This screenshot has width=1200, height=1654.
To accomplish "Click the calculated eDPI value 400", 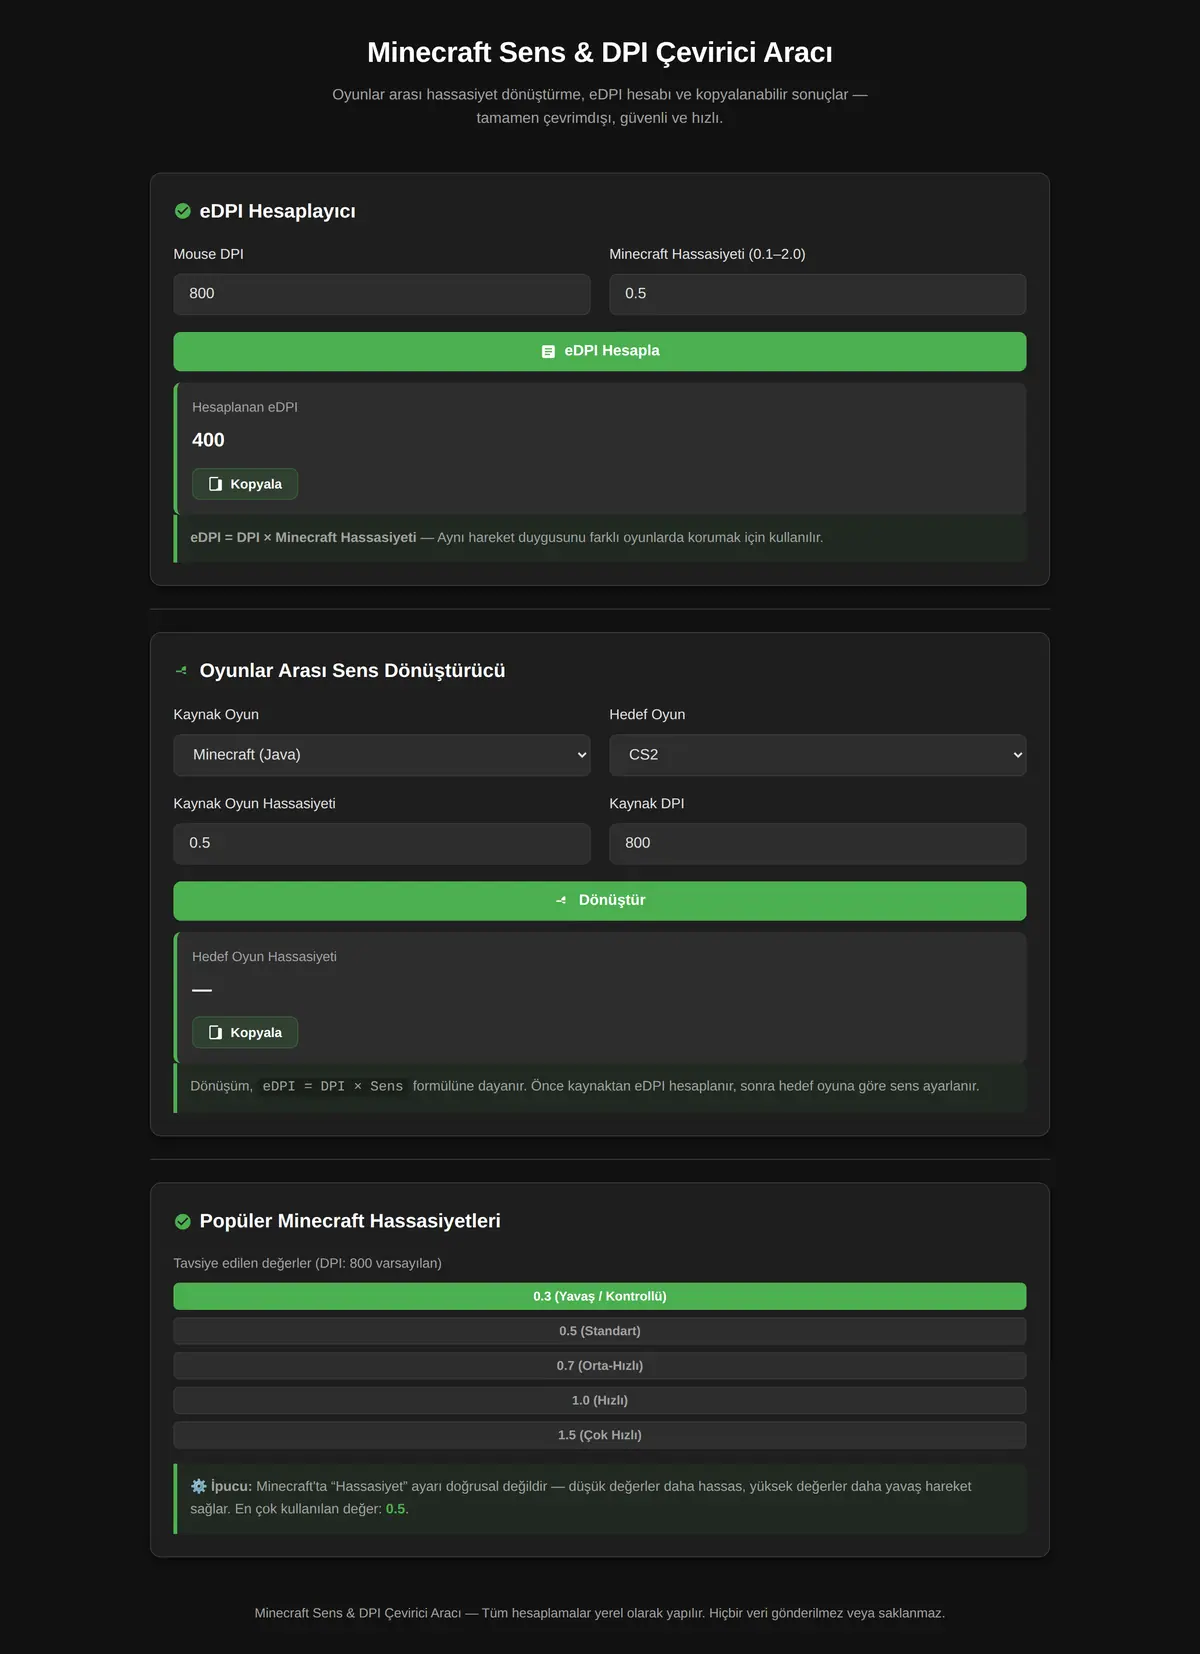I will tap(208, 440).
